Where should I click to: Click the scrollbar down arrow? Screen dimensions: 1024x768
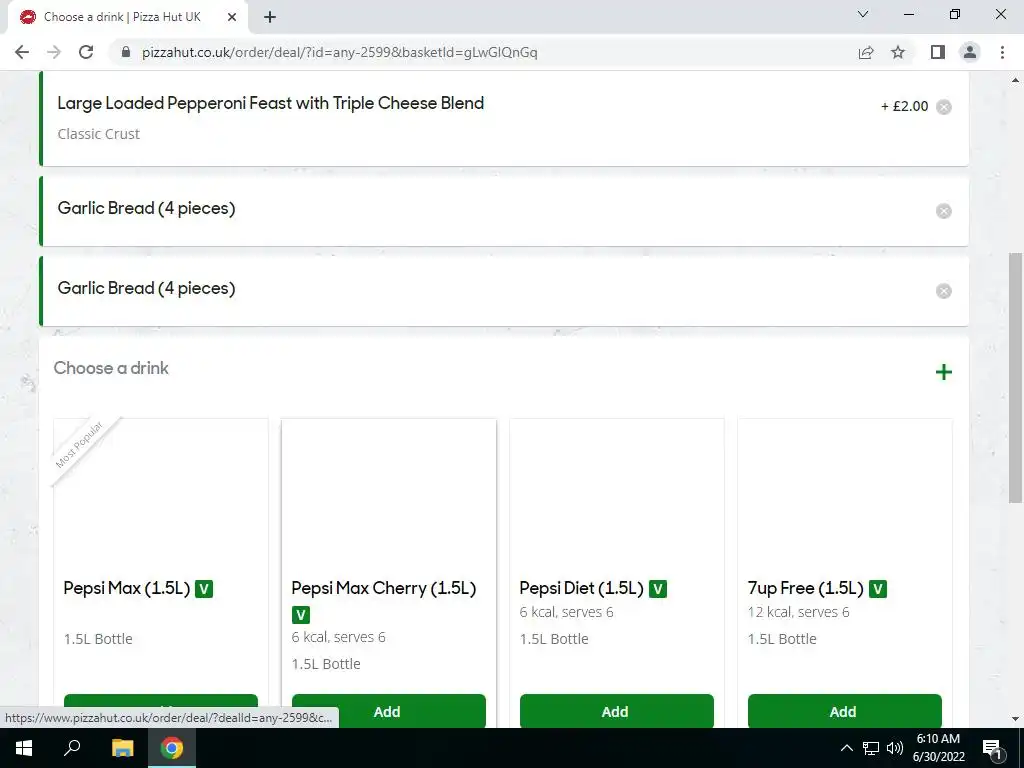1015,719
